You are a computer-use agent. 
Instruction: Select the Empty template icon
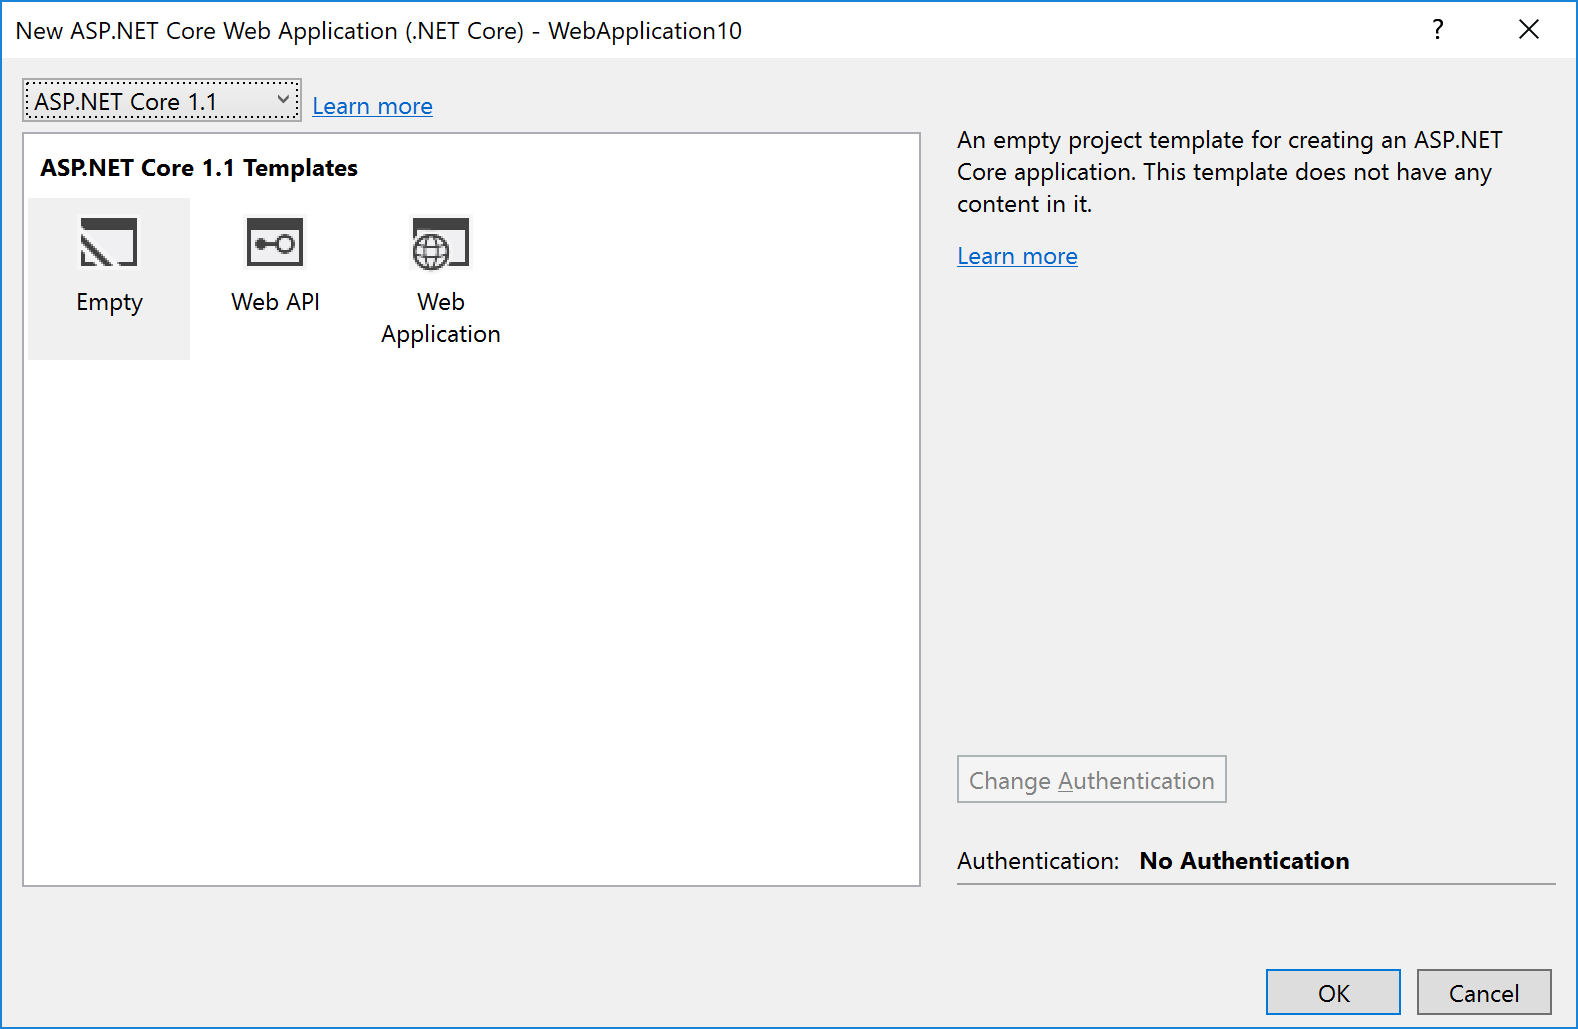pyautogui.click(x=108, y=243)
